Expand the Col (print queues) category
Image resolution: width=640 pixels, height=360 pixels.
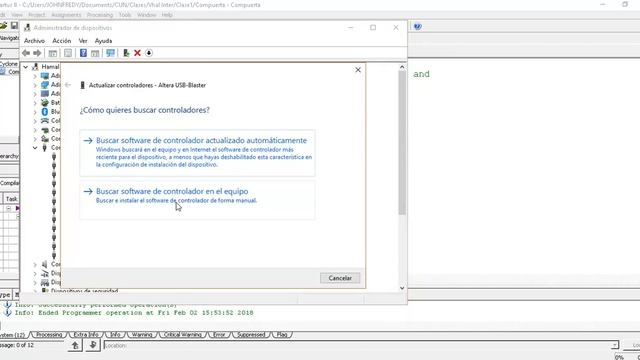click(35, 121)
